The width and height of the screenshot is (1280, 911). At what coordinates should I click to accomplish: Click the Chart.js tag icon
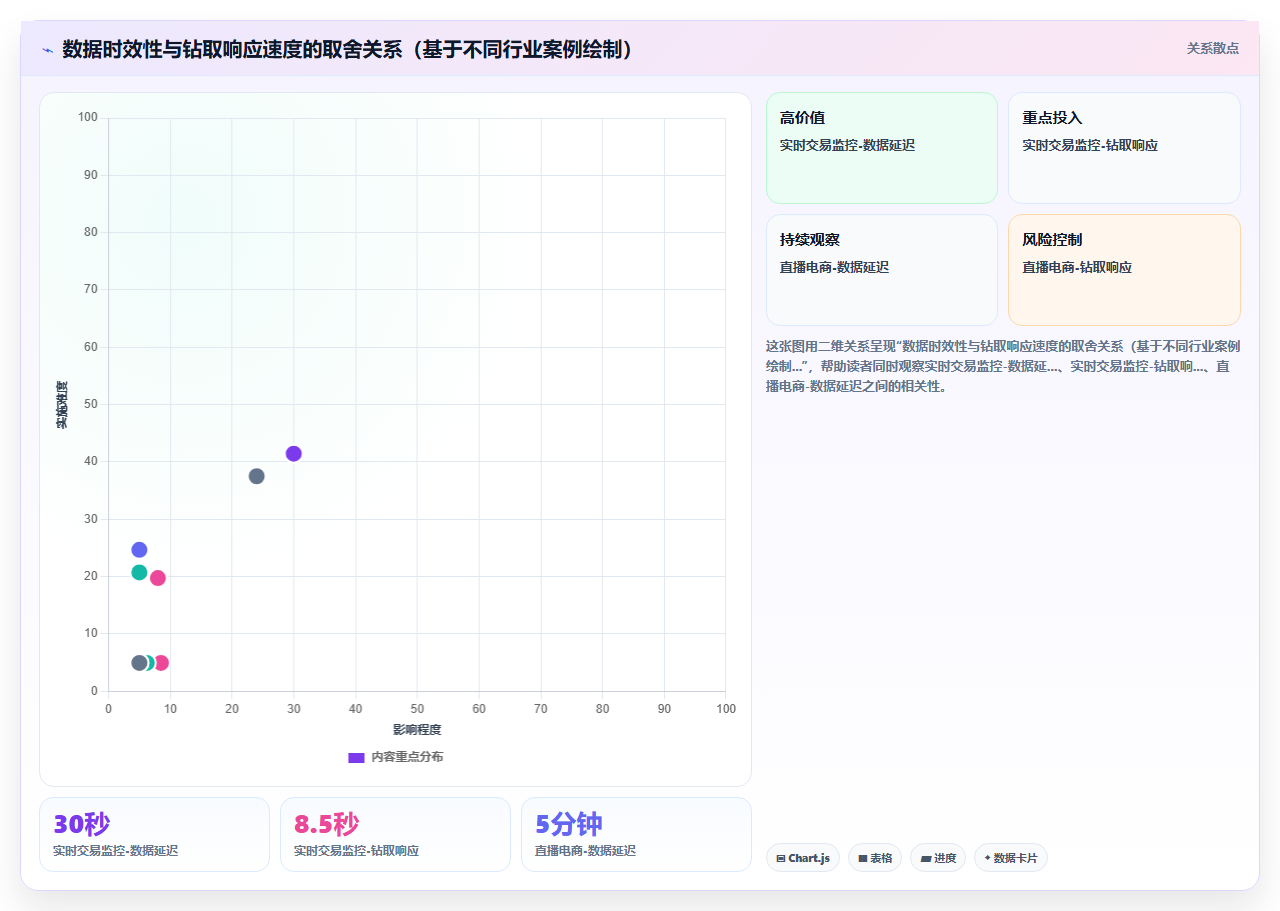coord(781,858)
